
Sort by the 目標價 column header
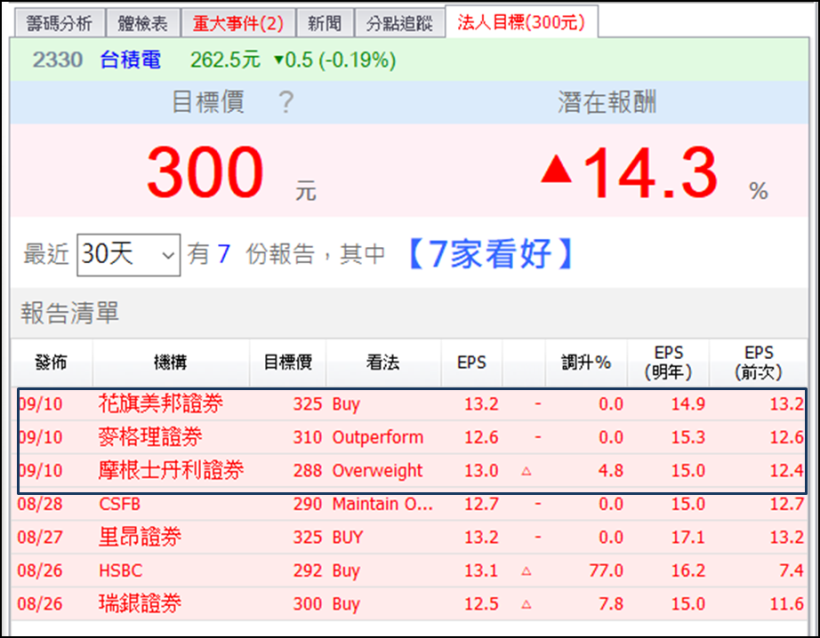288,362
